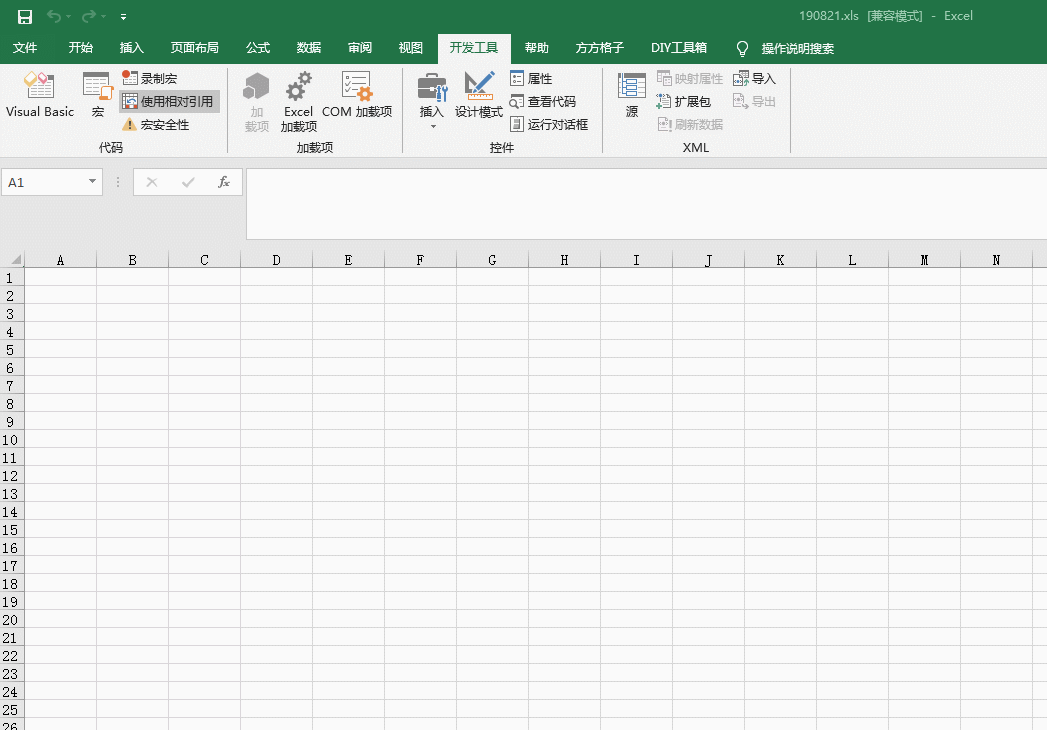The height and width of the screenshot is (730, 1047).
Task: Open the Visual Basic editor
Action: pyautogui.click(x=39, y=95)
